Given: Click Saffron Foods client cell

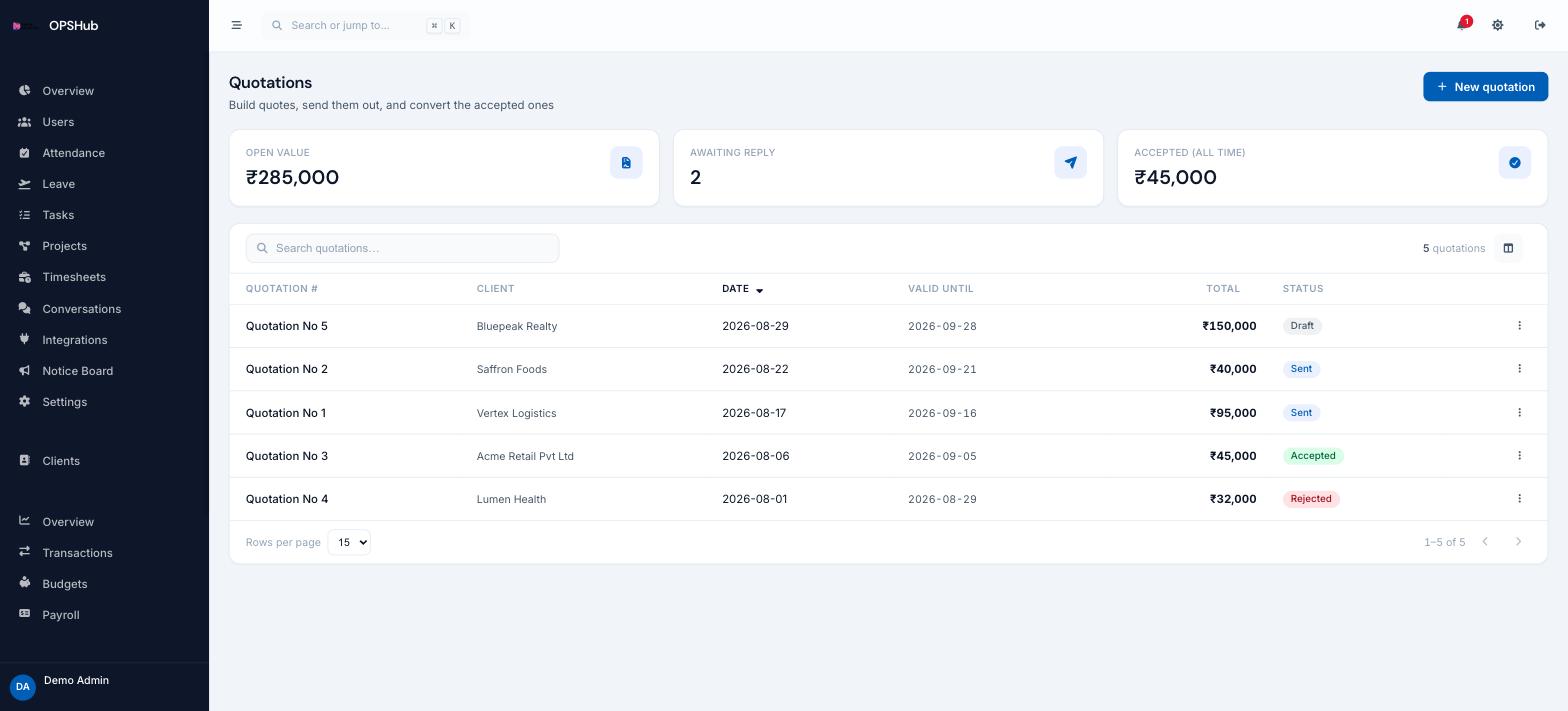Looking at the screenshot, I should [x=512, y=369].
